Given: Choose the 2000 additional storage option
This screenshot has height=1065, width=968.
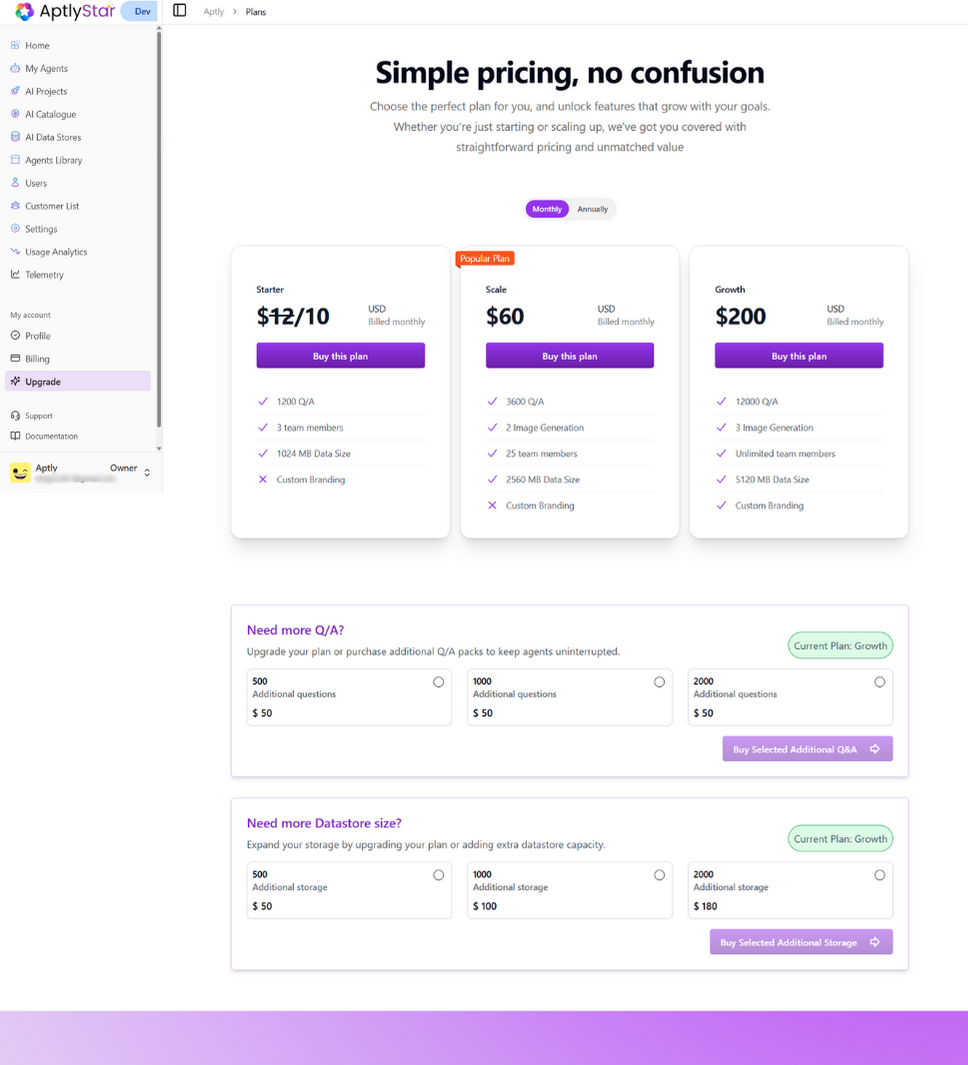Looking at the screenshot, I should pos(879,874).
